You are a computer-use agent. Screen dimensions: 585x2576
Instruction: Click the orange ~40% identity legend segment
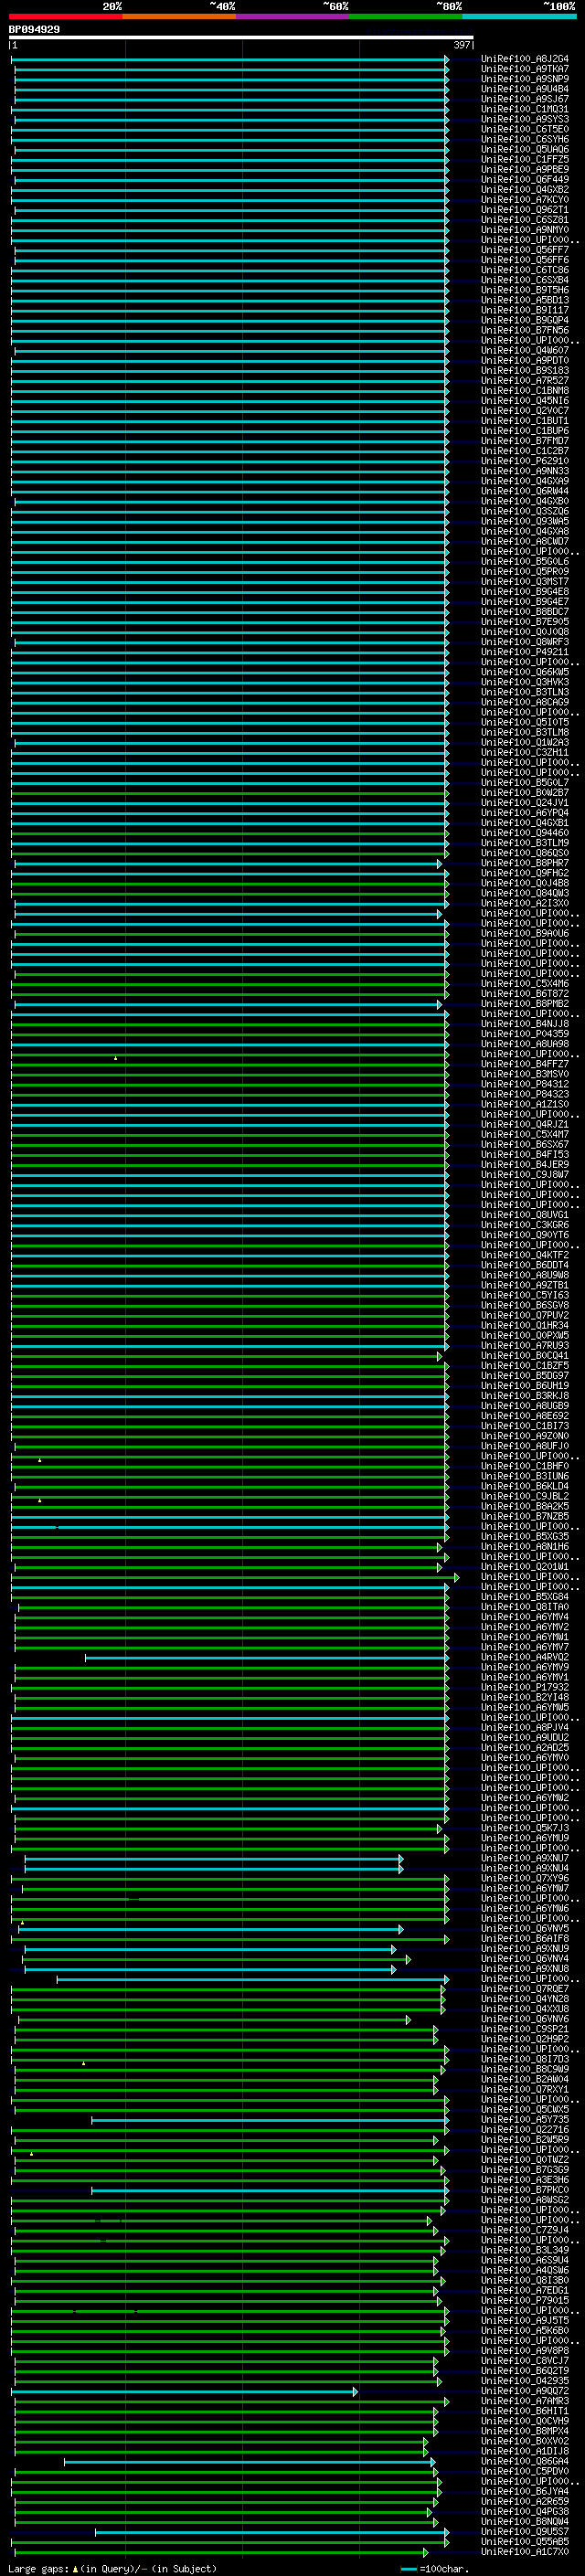[179, 16]
